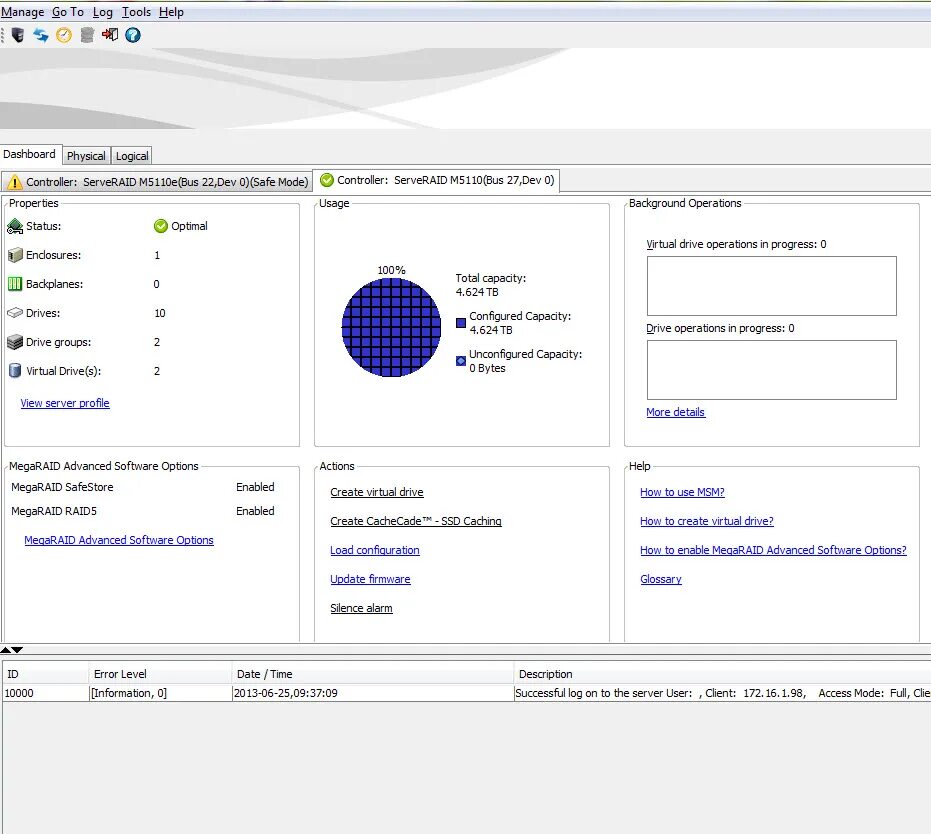Click the Total capacity 4.624 TB text
The image size is (931, 834).
coord(490,285)
